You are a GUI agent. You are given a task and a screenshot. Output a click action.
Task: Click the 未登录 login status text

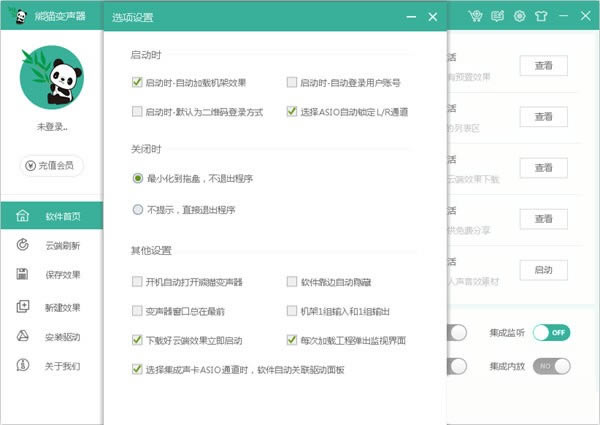pos(52,127)
